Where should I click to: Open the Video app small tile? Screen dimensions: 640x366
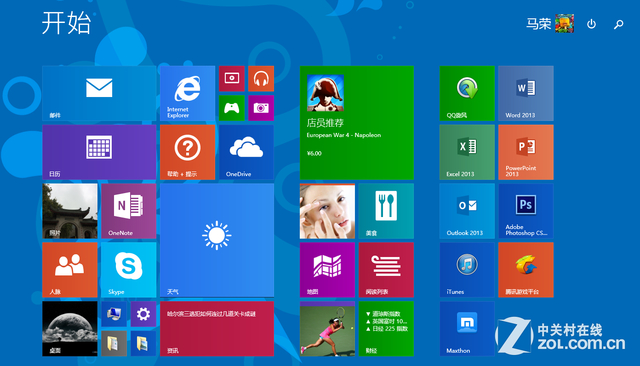[x=231, y=79]
